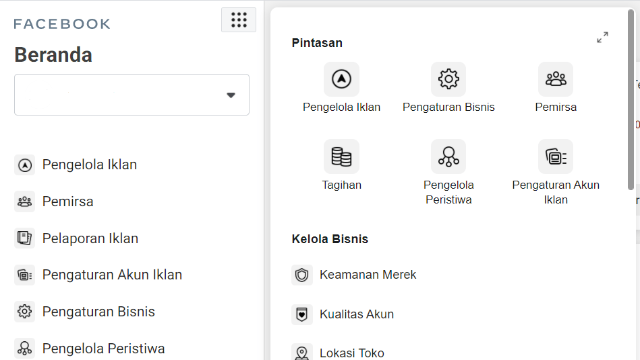This screenshot has height=360, width=640.
Task: Open the account selector dropdown arrow
Action: [x=231, y=95]
